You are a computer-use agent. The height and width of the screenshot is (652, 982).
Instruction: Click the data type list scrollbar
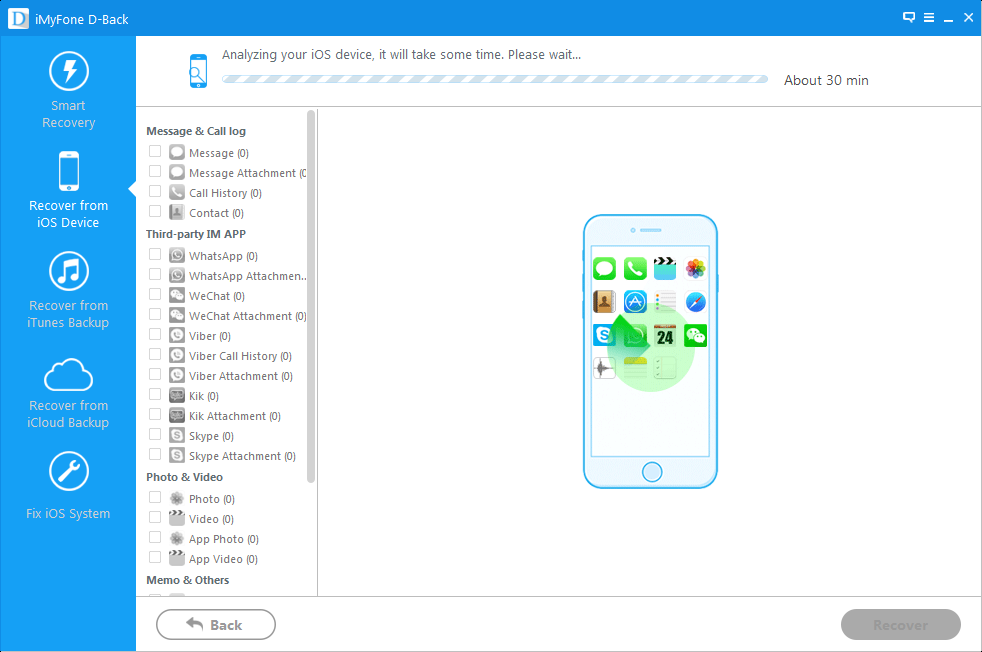pyautogui.click(x=311, y=296)
